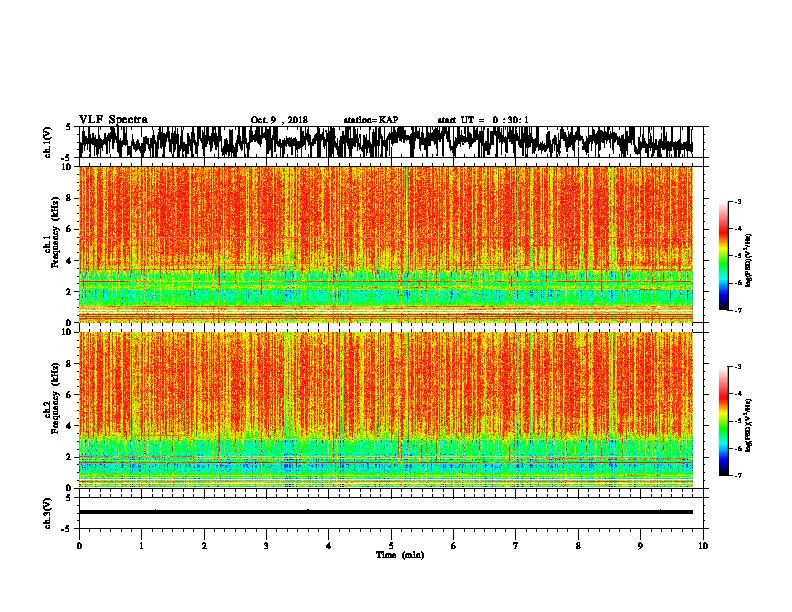Click the "-7" label on ch.2 color scale
The width and height of the screenshot is (792, 612).
click(x=738, y=475)
